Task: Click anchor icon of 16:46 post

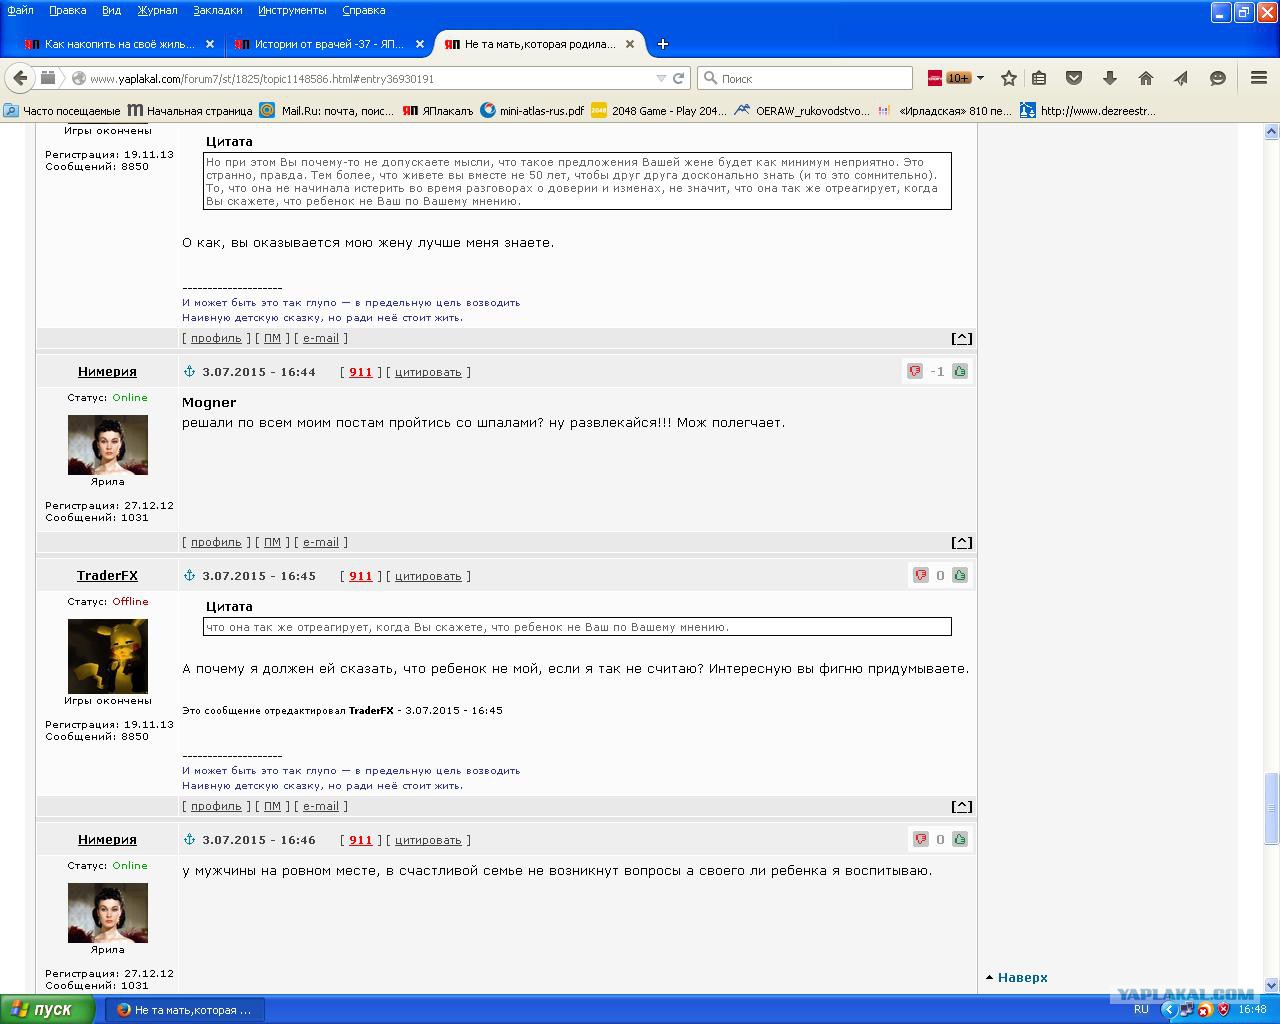Action: pyautogui.click(x=189, y=839)
